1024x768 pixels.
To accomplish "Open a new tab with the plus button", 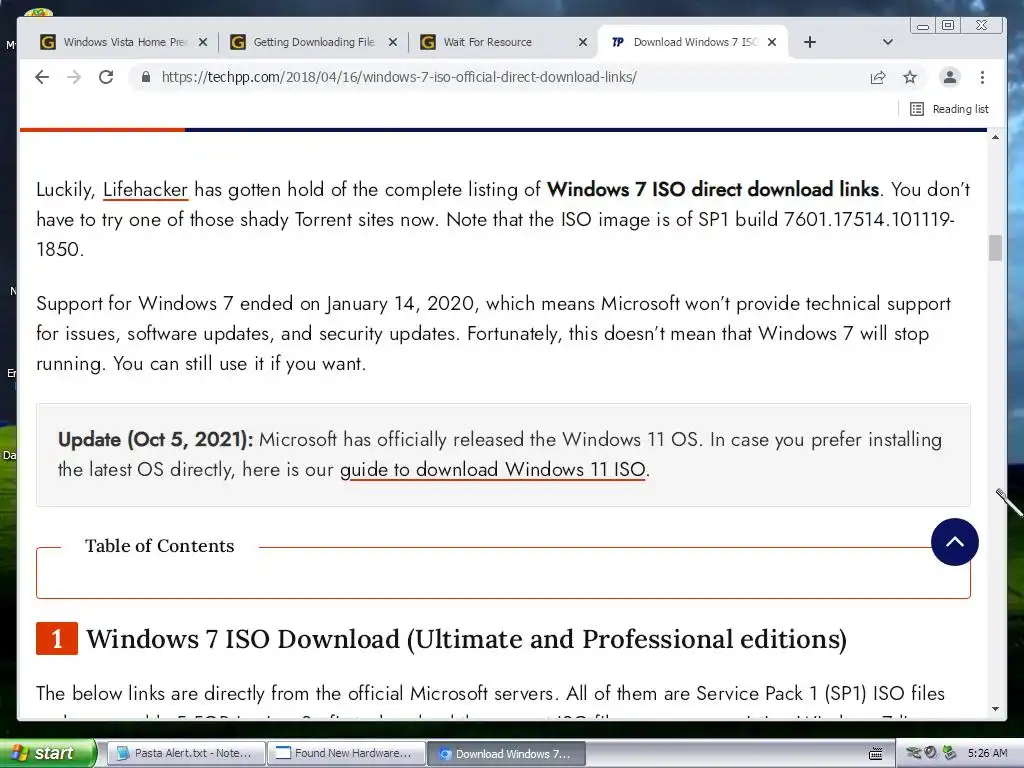I will tap(810, 42).
